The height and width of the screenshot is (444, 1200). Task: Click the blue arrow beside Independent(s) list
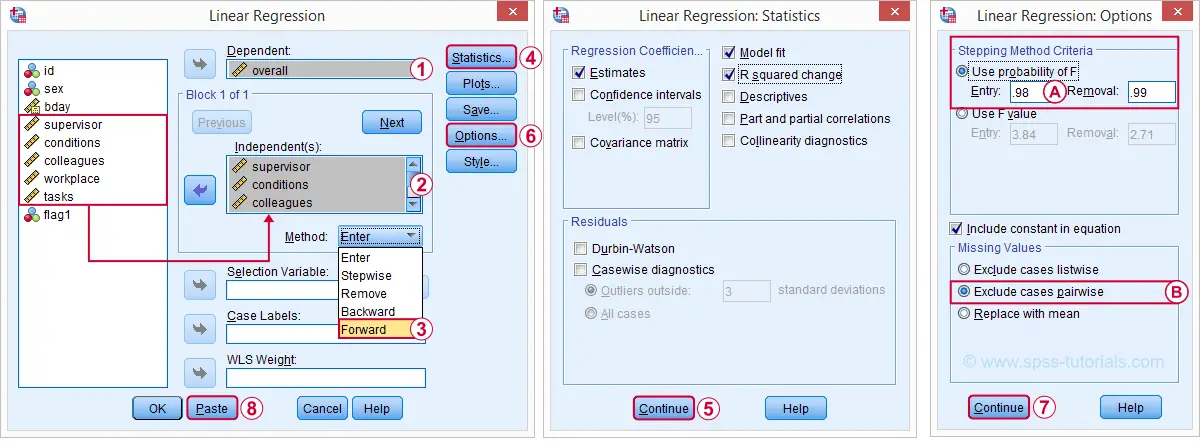point(201,190)
